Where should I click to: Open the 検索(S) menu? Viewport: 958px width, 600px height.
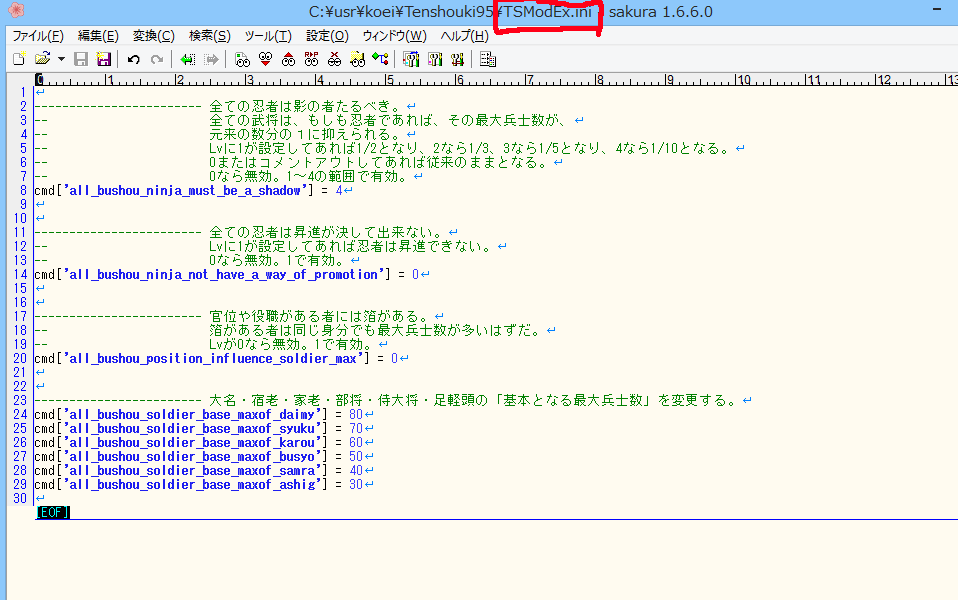[x=209, y=35]
